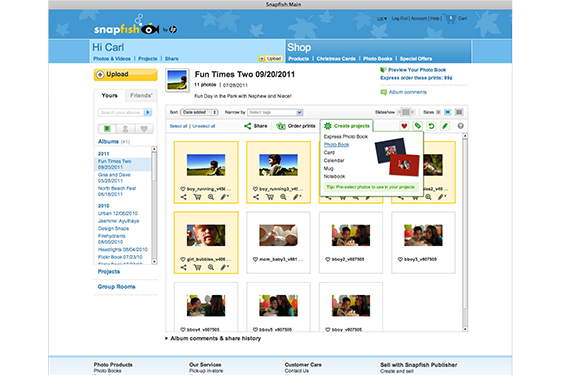The height and width of the screenshot is (375, 566).
Task: Open the gray help question mark icon
Action: (x=461, y=126)
